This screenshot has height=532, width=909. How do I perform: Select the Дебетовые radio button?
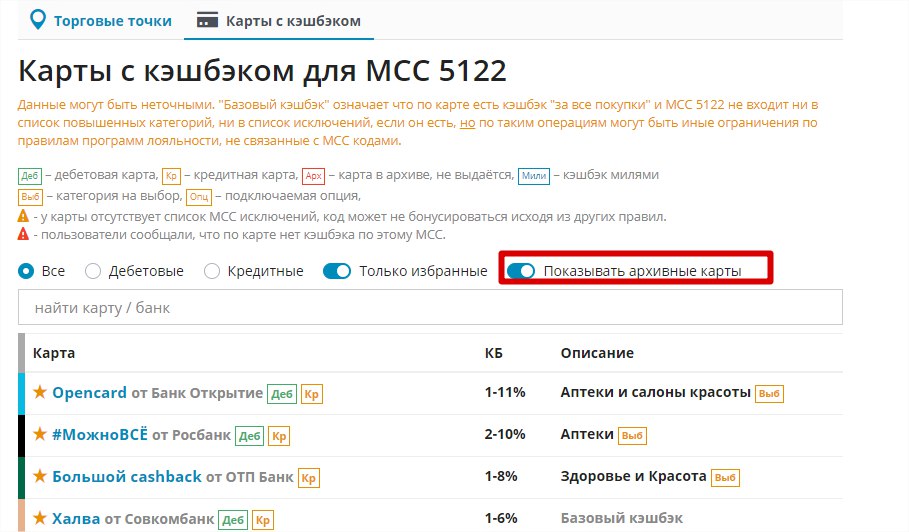tap(93, 271)
